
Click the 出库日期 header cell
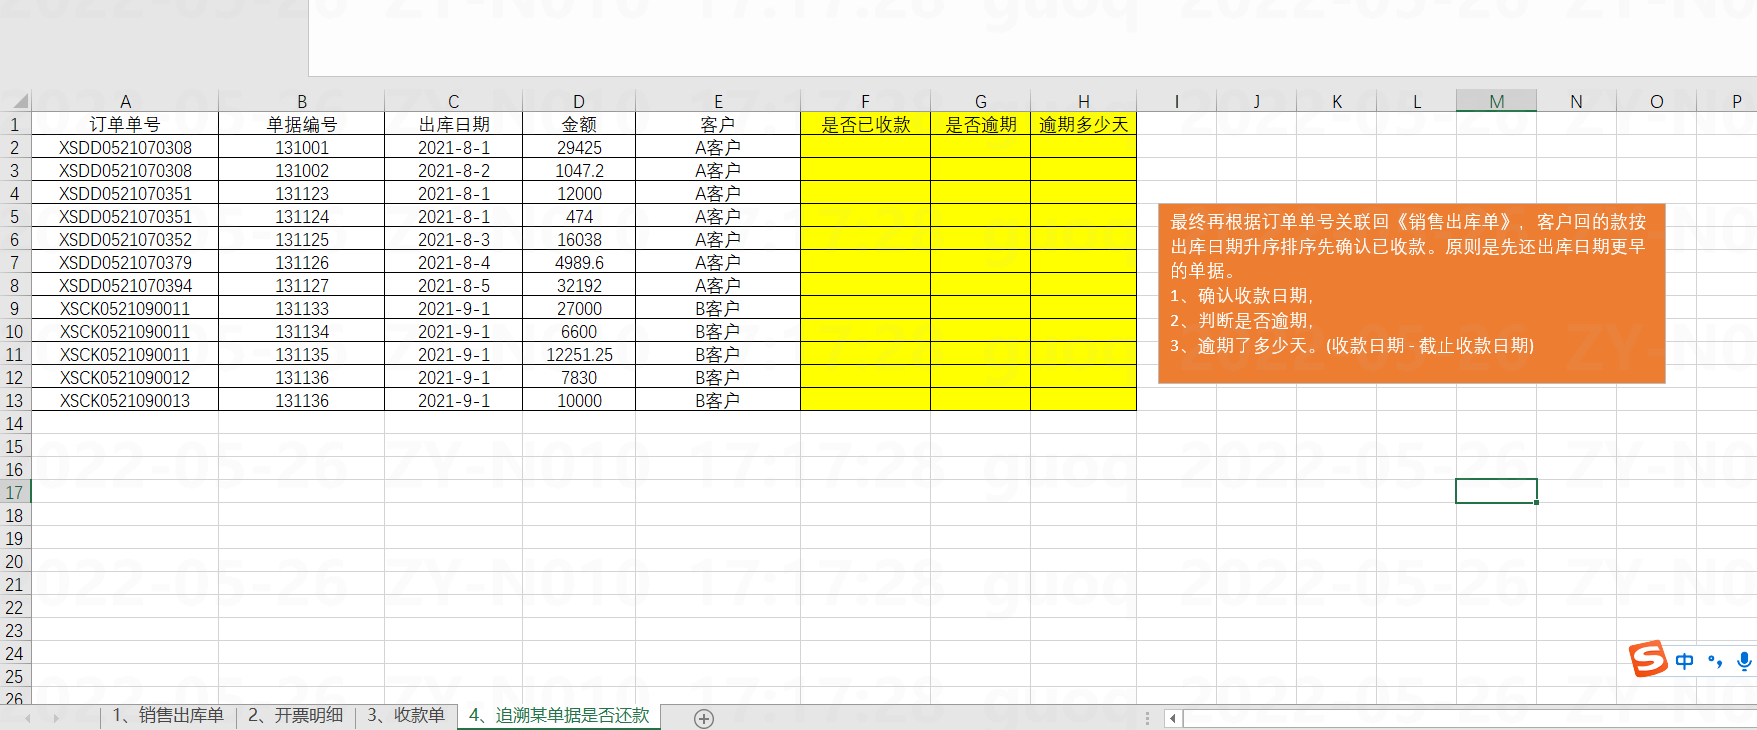(453, 124)
